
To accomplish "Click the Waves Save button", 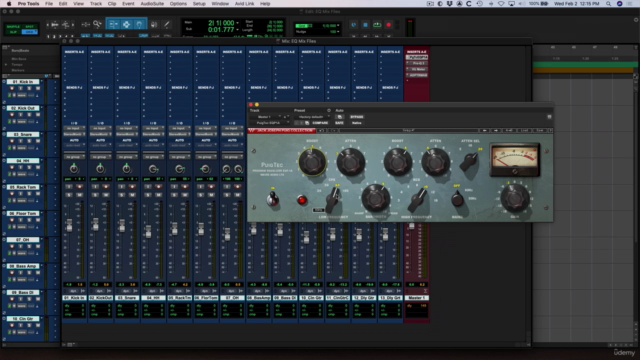I will coord(539,131).
